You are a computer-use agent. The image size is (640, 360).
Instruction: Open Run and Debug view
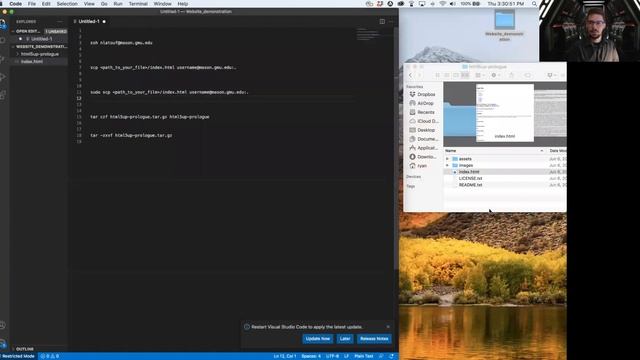2,77
